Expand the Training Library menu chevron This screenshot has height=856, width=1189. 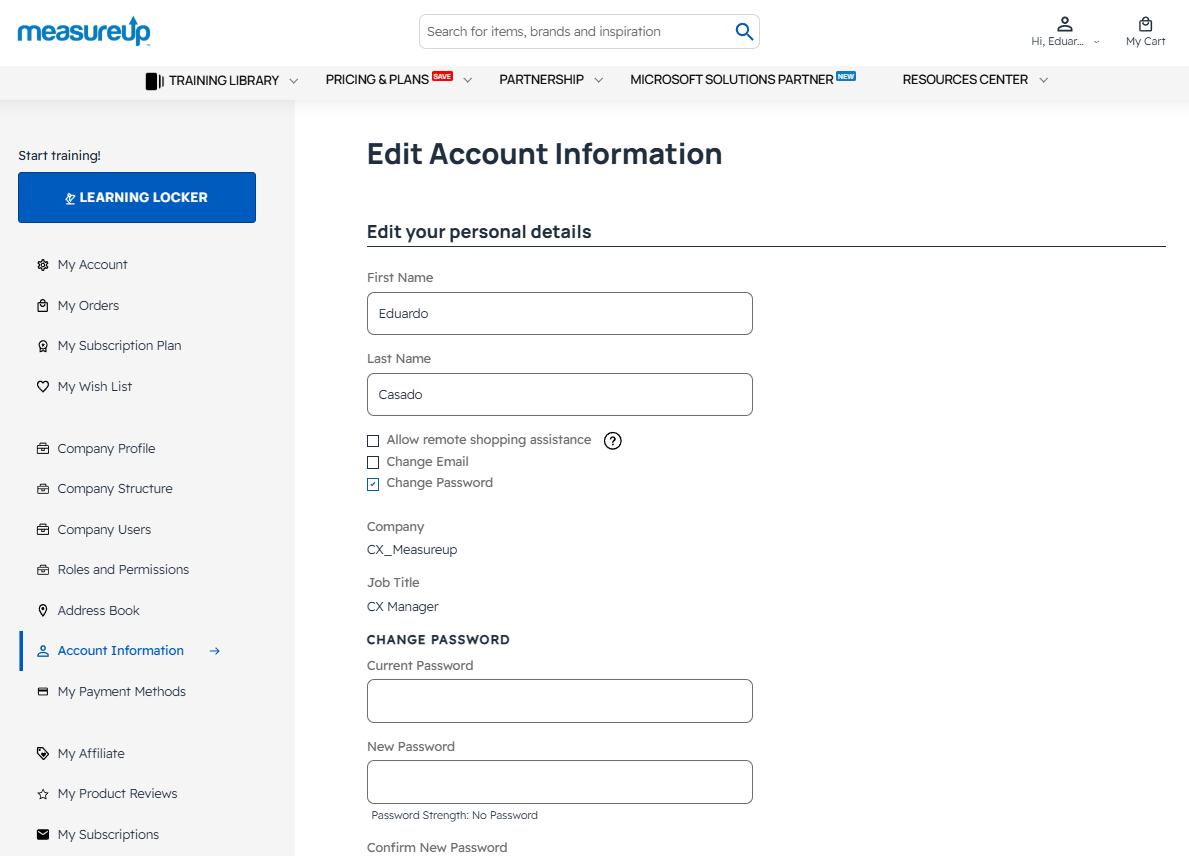tap(293, 80)
